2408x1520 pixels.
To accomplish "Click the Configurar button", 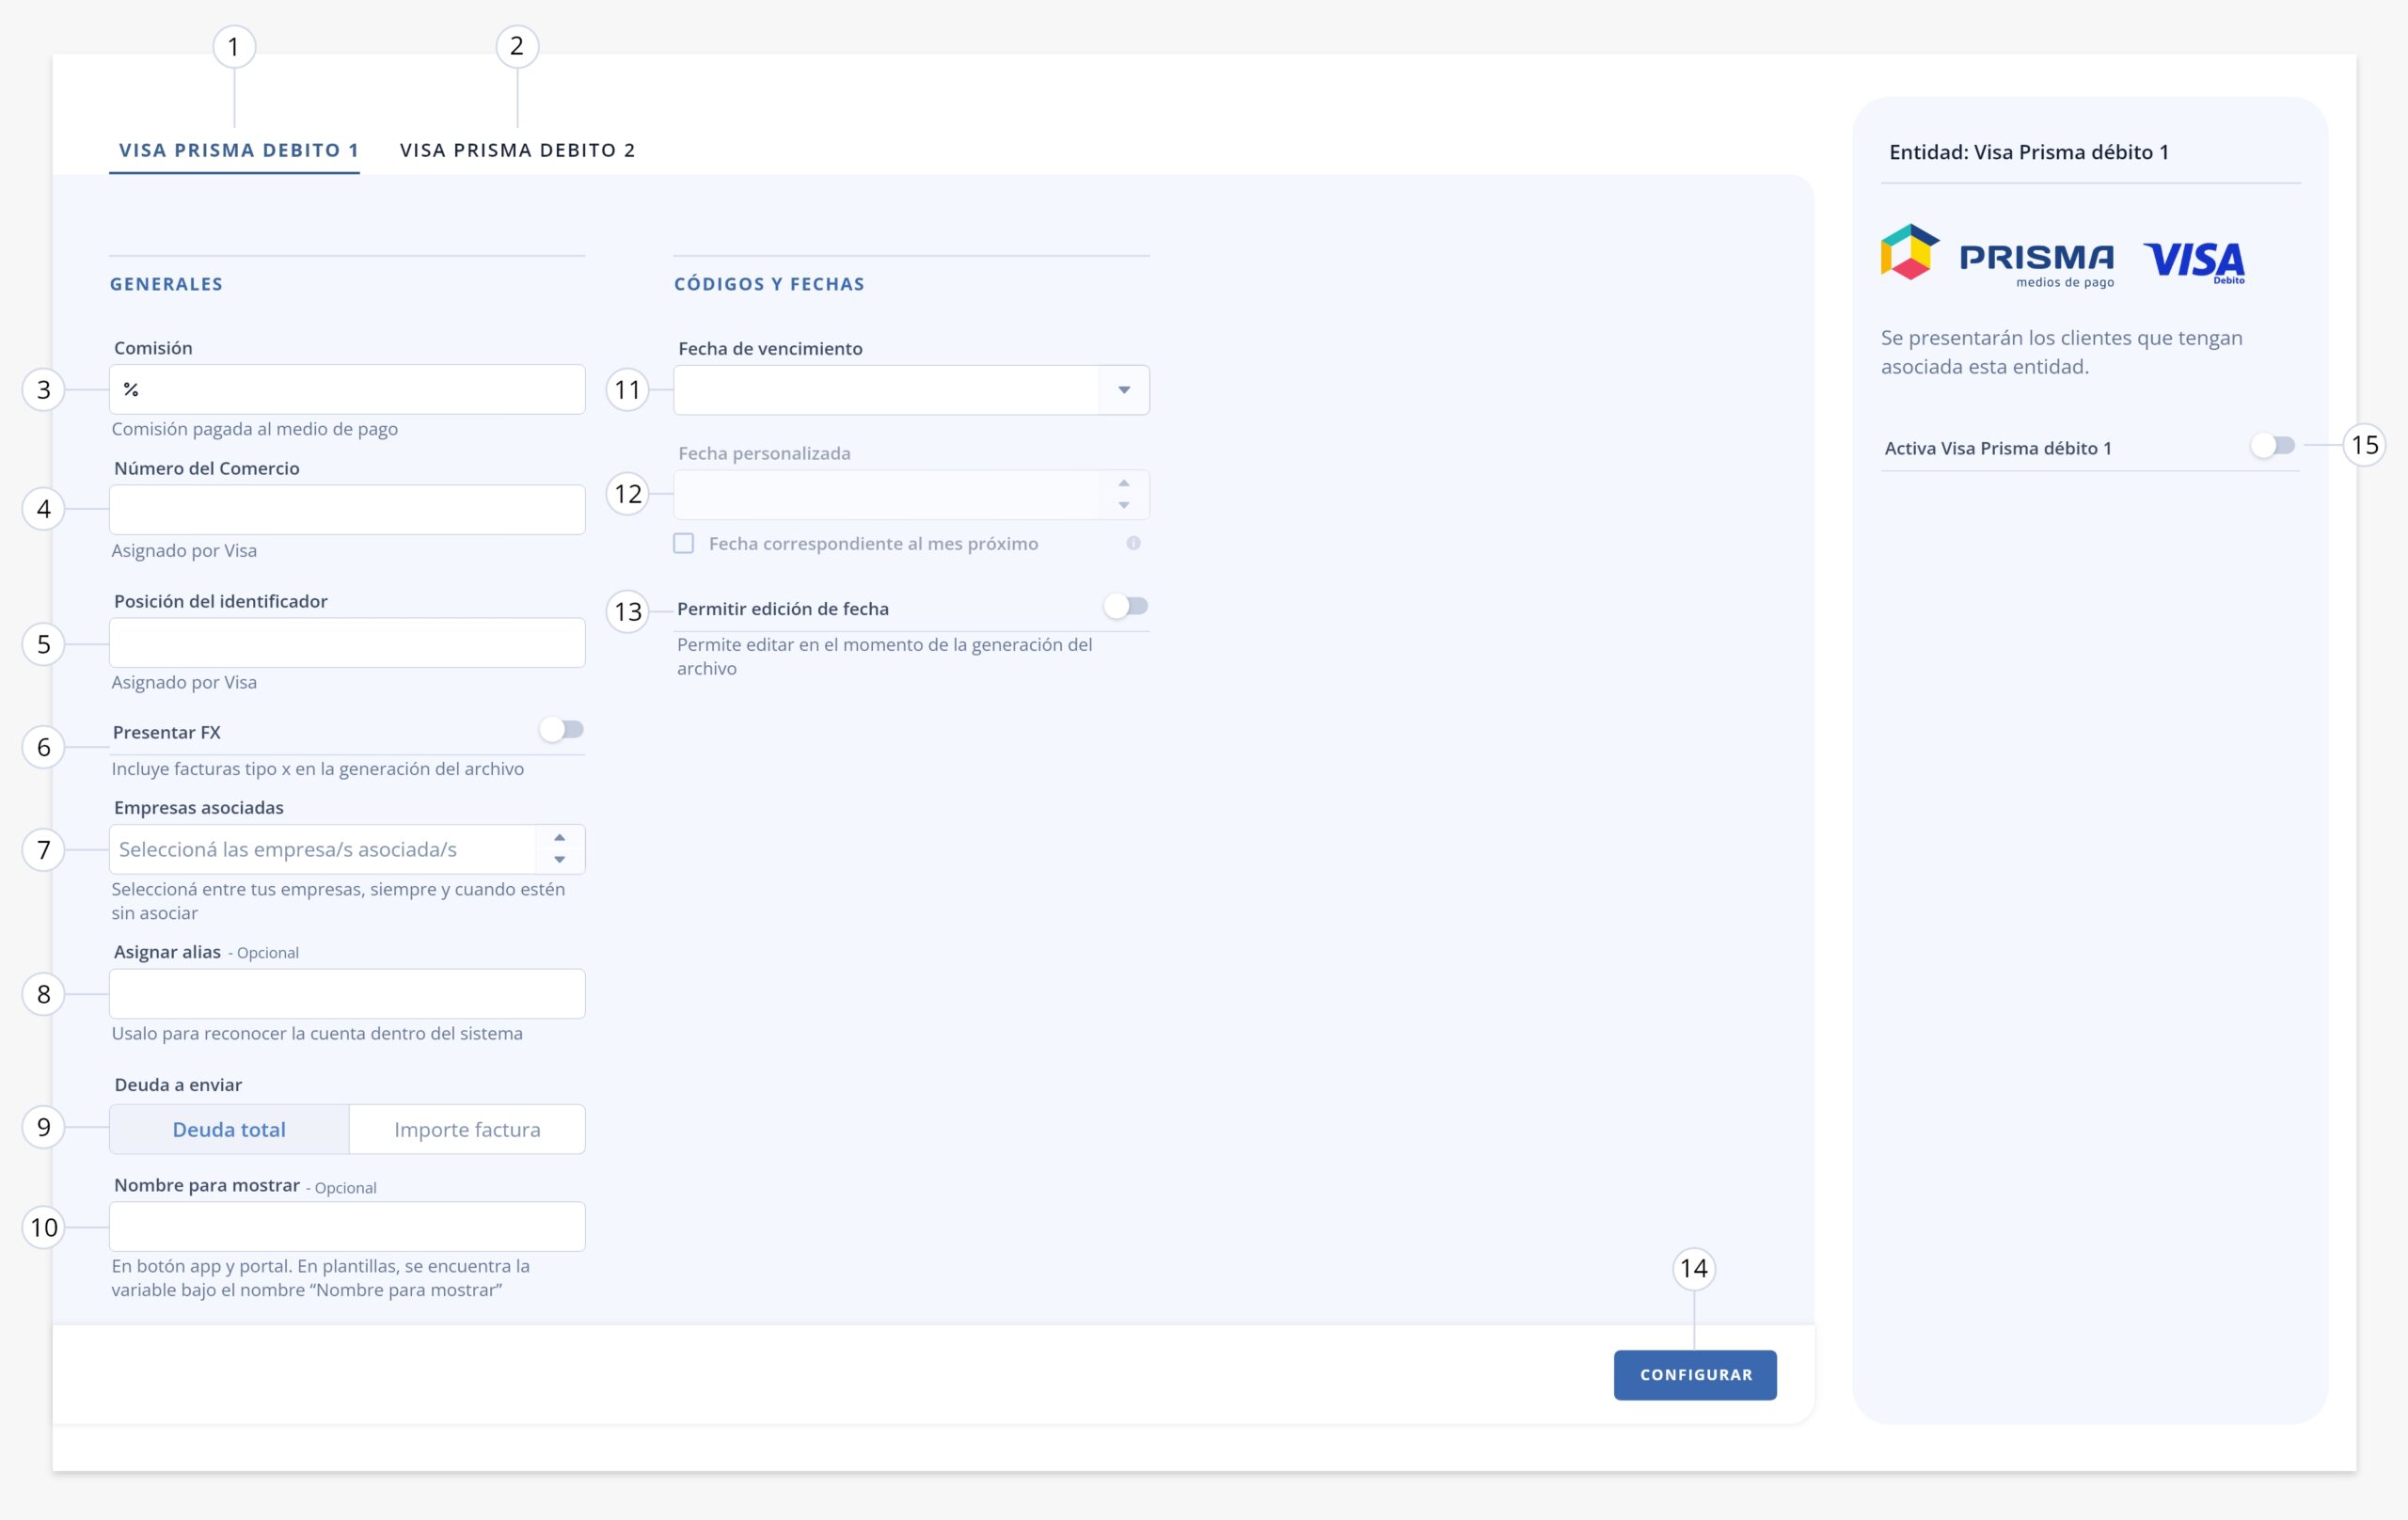I will click(1695, 1375).
